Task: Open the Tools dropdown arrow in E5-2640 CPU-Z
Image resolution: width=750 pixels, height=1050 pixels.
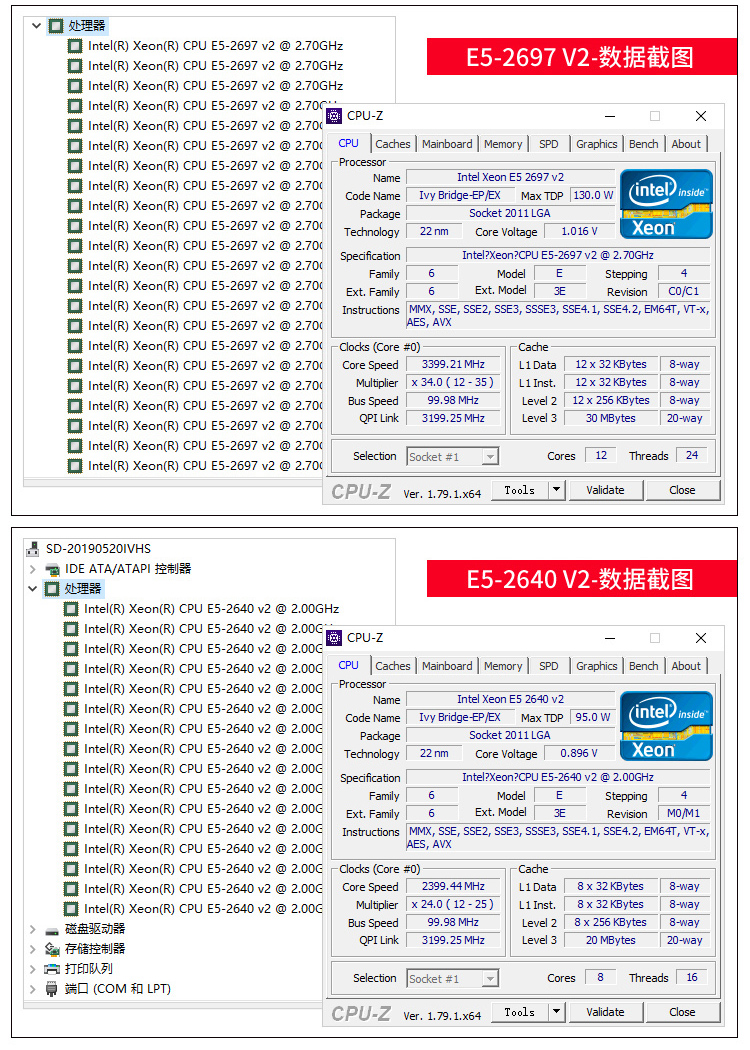Action: (x=556, y=1012)
